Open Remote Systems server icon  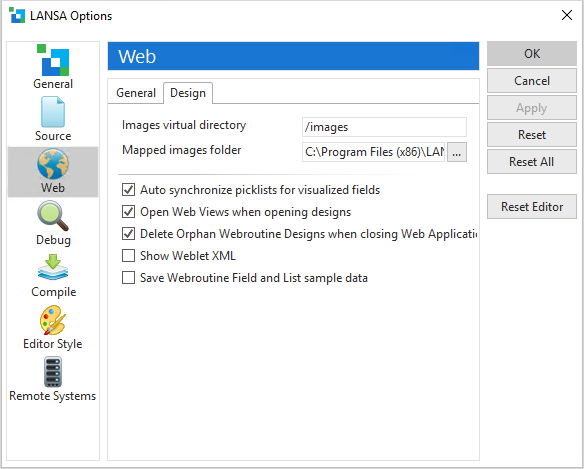53,372
